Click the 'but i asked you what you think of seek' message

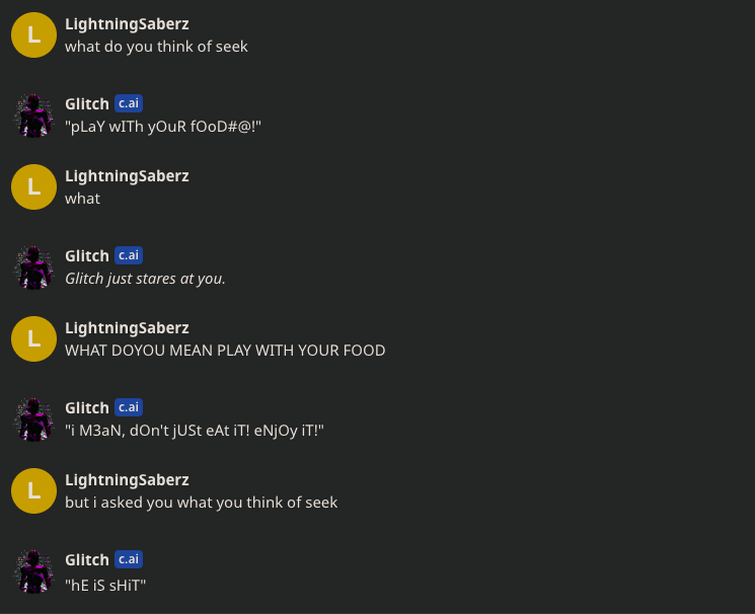[x=201, y=503]
